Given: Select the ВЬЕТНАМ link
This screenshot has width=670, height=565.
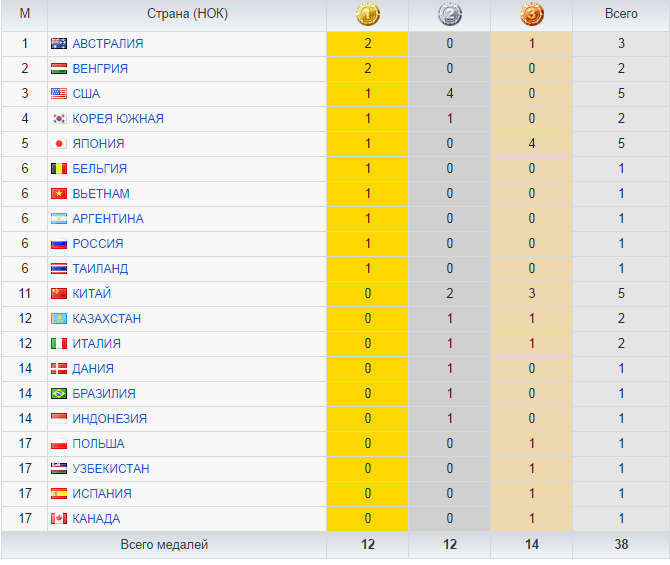Looking at the screenshot, I should coord(101,194).
